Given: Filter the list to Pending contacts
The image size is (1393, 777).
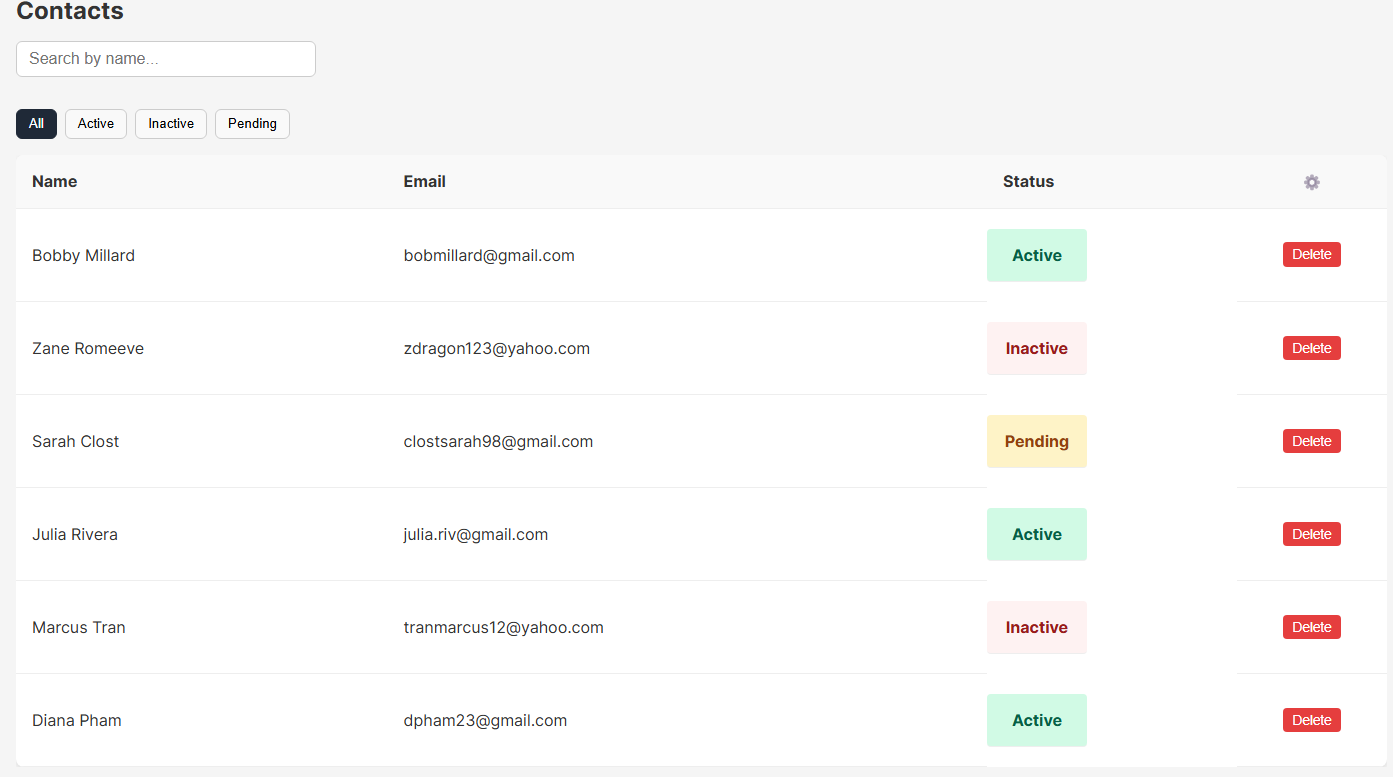Looking at the screenshot, I should coord(252,124).
